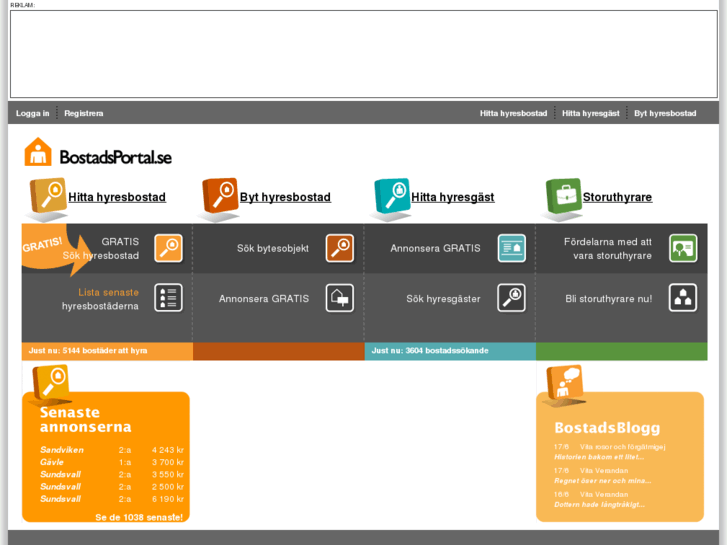Click the Senaste annonserna heading
The width and height of the screenshot is (727, 545).
85,419
